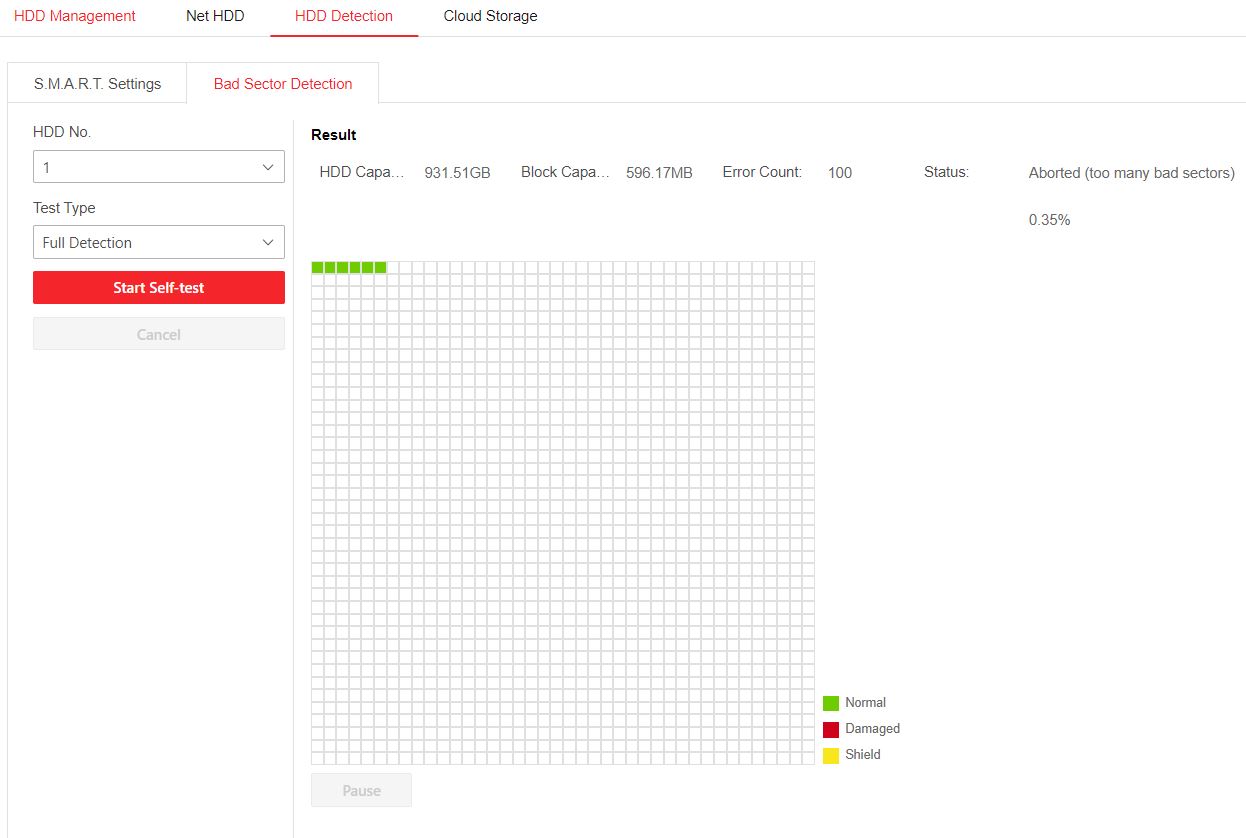Click the Pause button below the grid
Image resolution: width=1246 pixels, height=838 pixels.
[x=361, y=790]
